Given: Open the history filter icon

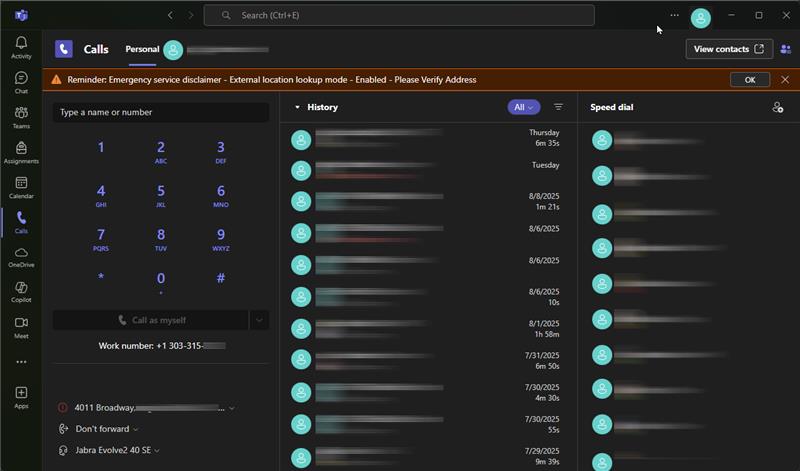Looking at the screenshot, I should pos(558,107).
